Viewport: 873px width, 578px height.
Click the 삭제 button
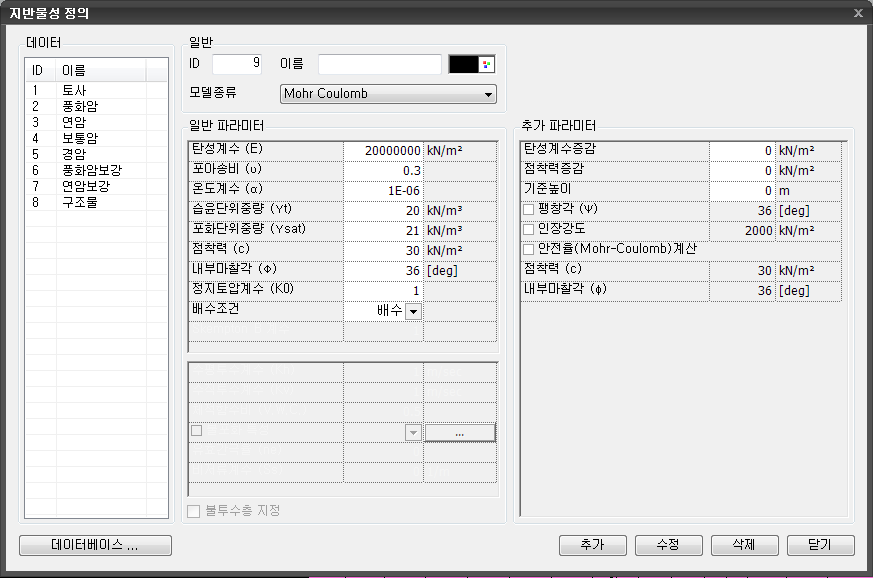coord(745,545)
